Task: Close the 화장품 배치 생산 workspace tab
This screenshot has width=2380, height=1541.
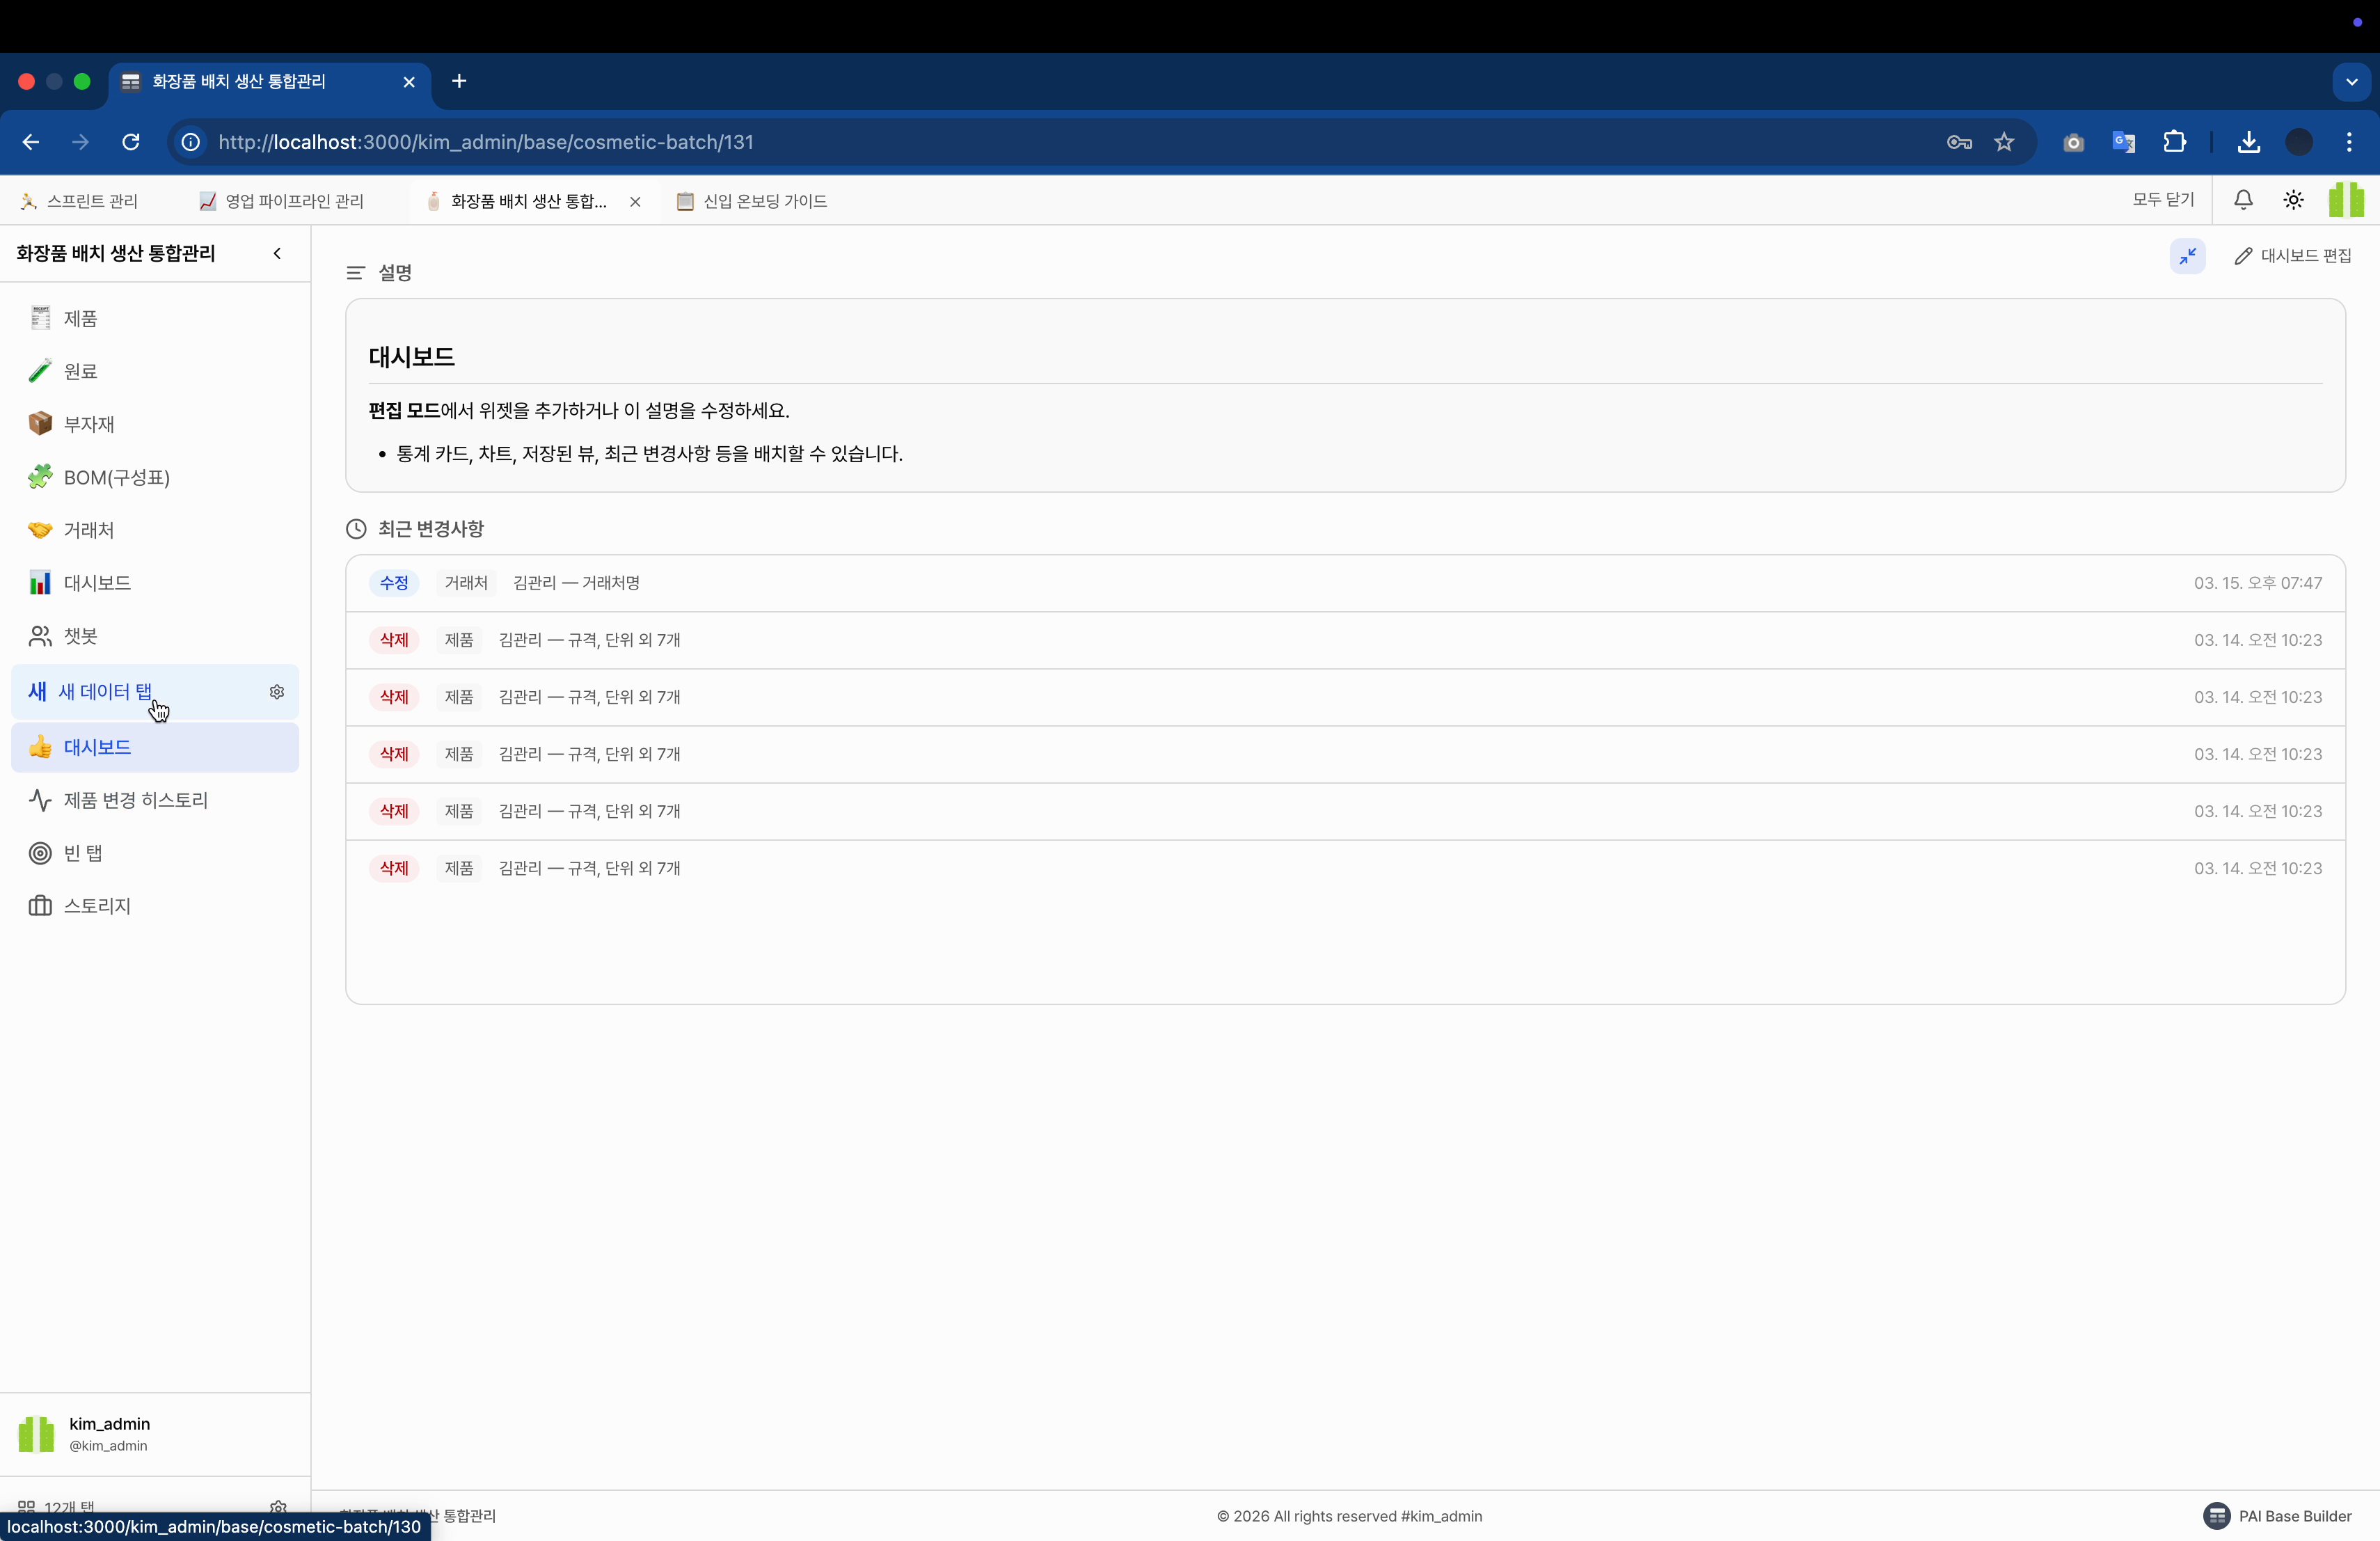Action: pyautogui.click(x=635, y=202)
